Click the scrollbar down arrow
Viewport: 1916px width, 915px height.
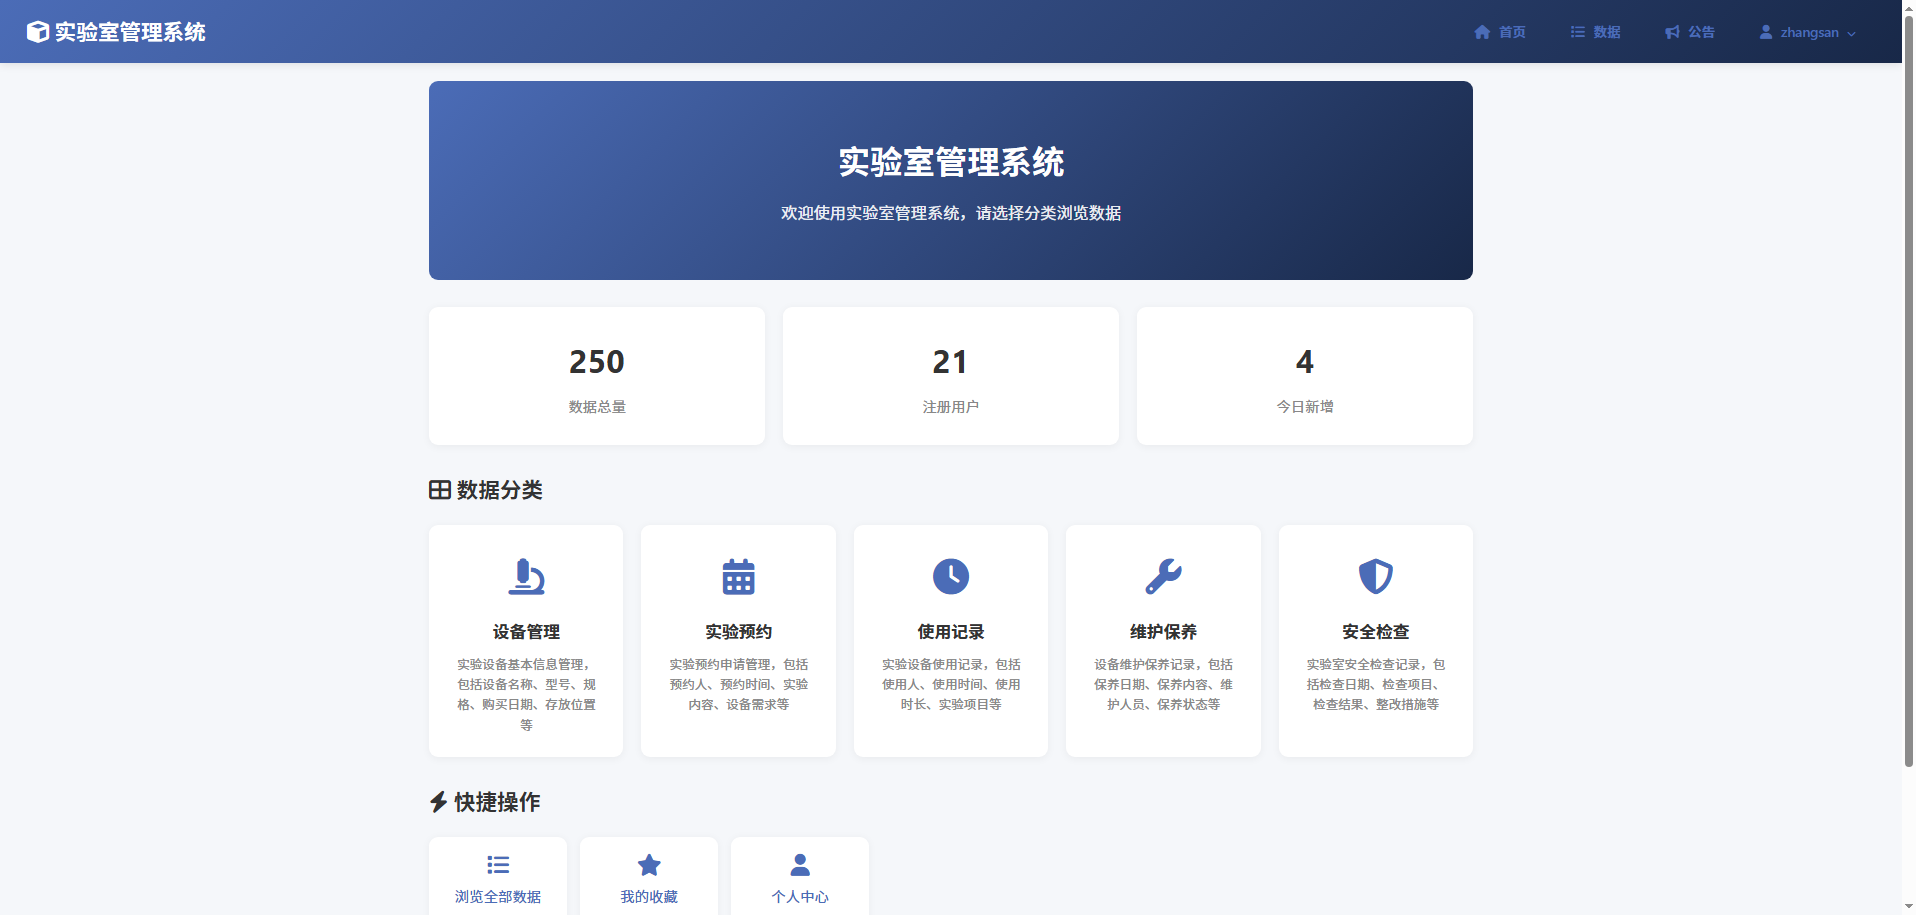(x=1908, y=907)
